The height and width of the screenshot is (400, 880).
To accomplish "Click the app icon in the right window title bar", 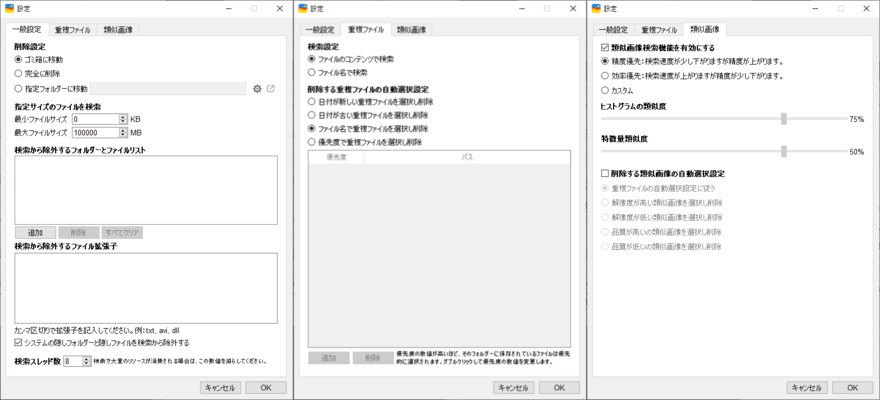I will pos(596,8).
